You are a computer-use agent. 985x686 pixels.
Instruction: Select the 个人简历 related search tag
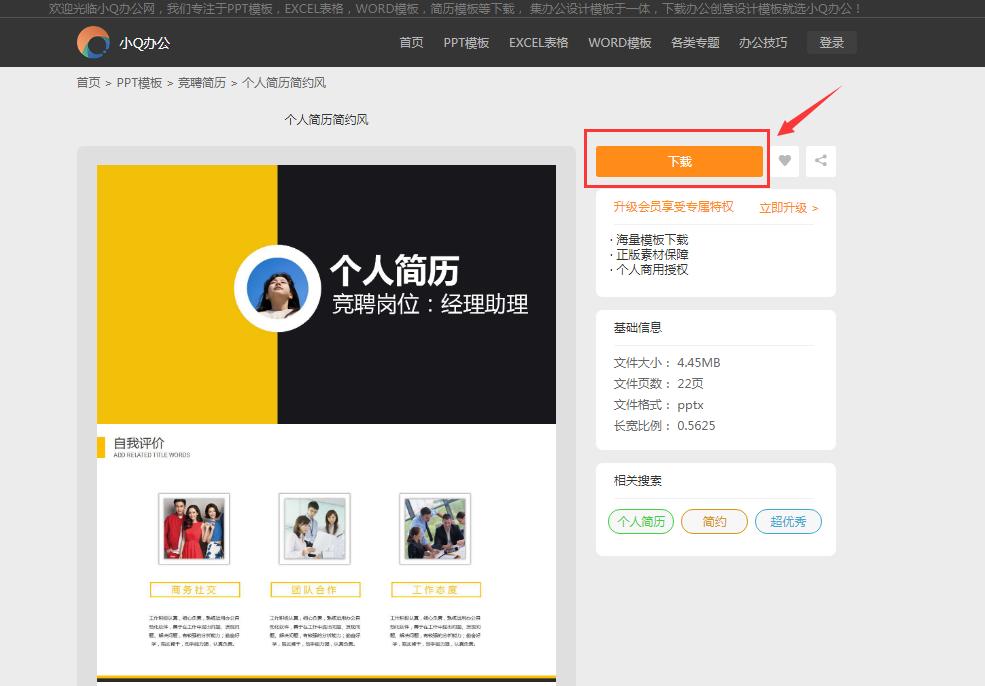click(x=641, y=521)
